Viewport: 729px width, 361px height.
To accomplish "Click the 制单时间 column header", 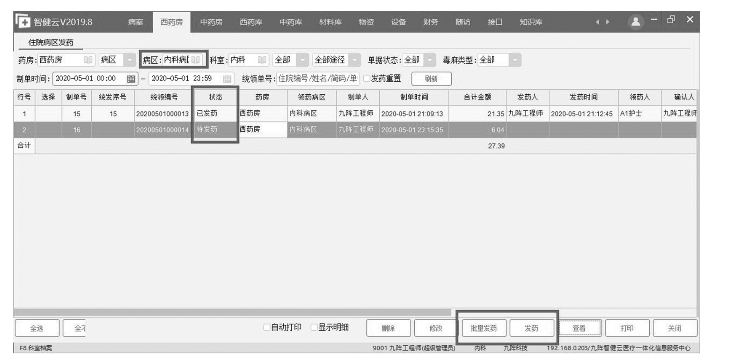I will 414,98.
